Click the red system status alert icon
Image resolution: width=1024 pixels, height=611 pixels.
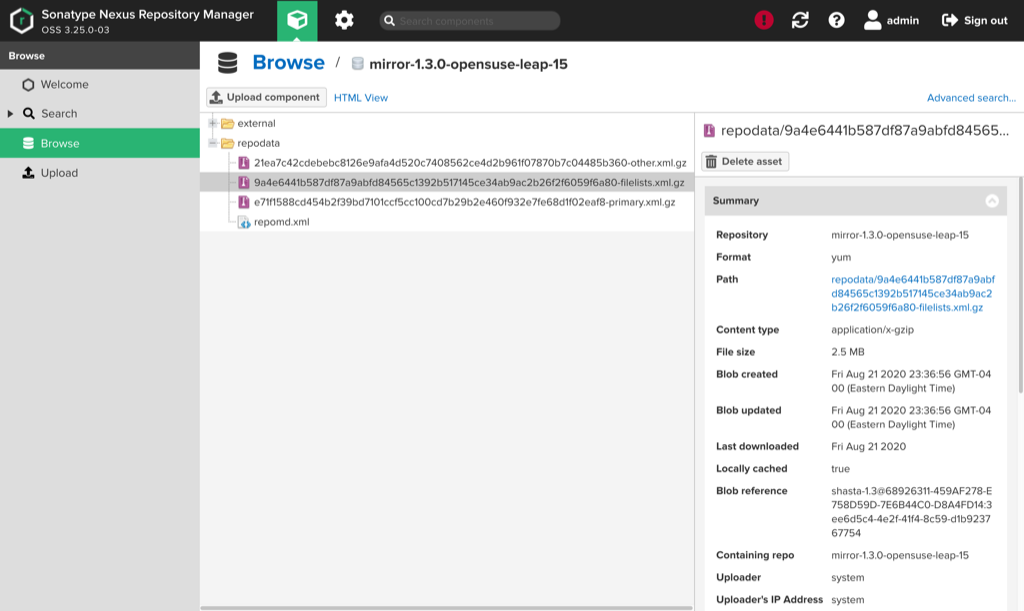(763, 20)
